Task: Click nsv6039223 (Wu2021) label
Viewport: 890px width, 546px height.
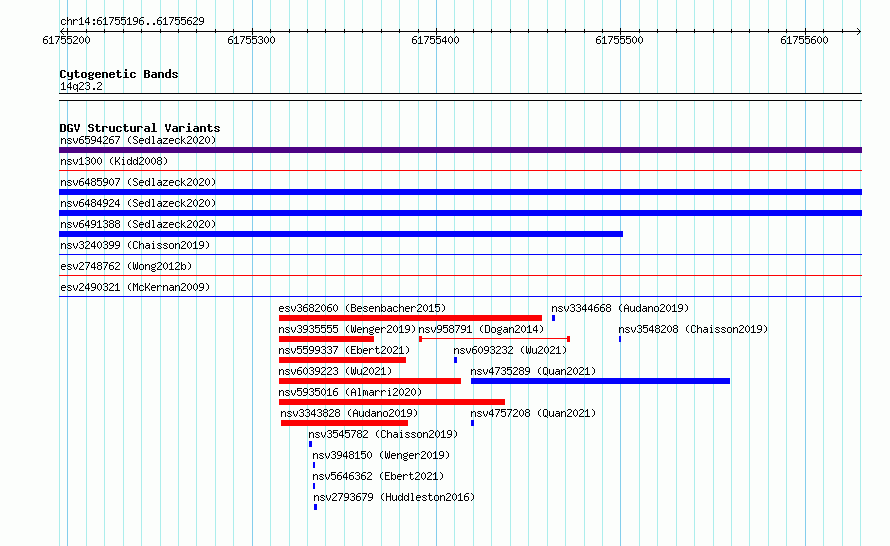Action: click(x=335, y=371)
